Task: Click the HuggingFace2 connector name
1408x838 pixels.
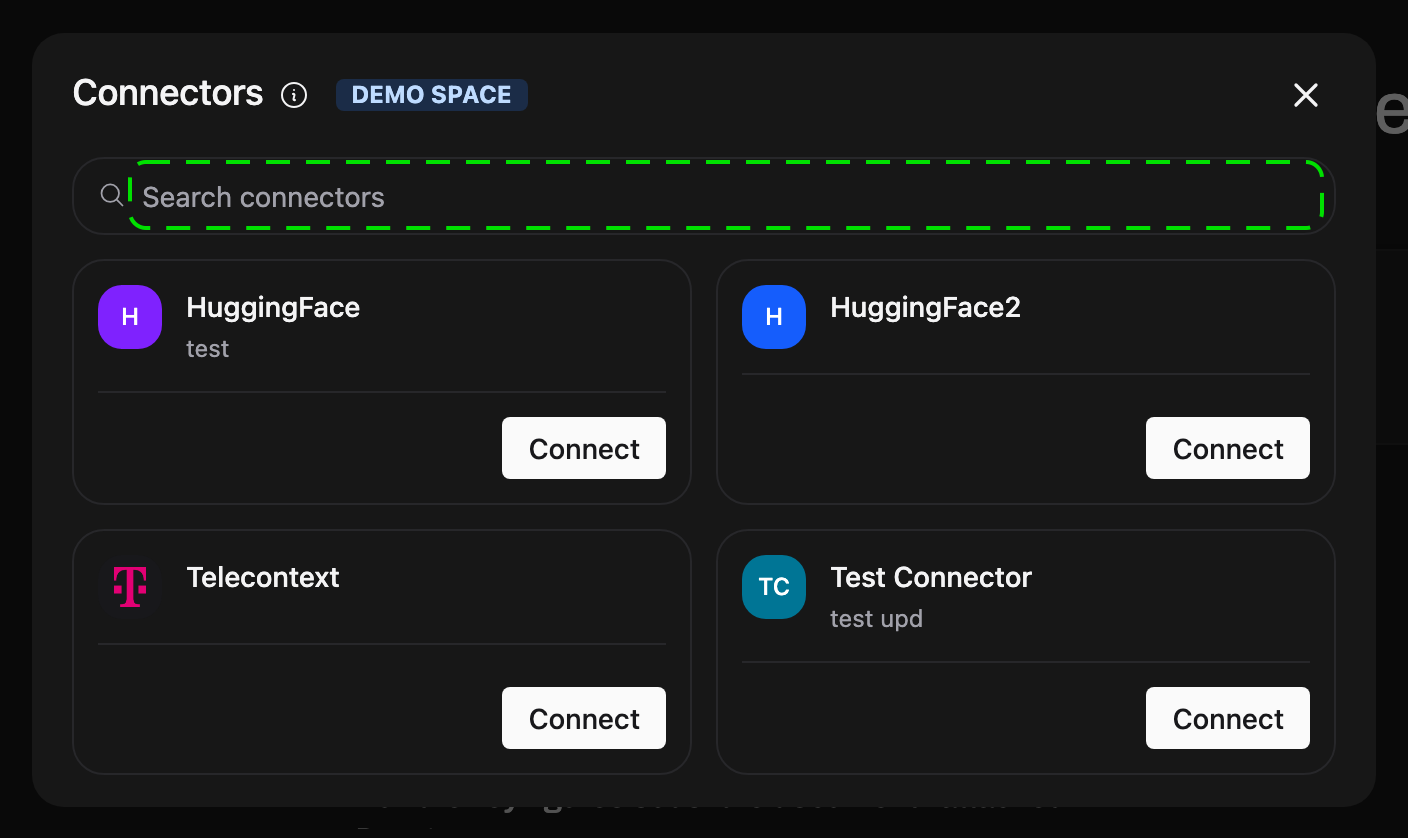Action: pyautogui.click(x=926, y=307)
